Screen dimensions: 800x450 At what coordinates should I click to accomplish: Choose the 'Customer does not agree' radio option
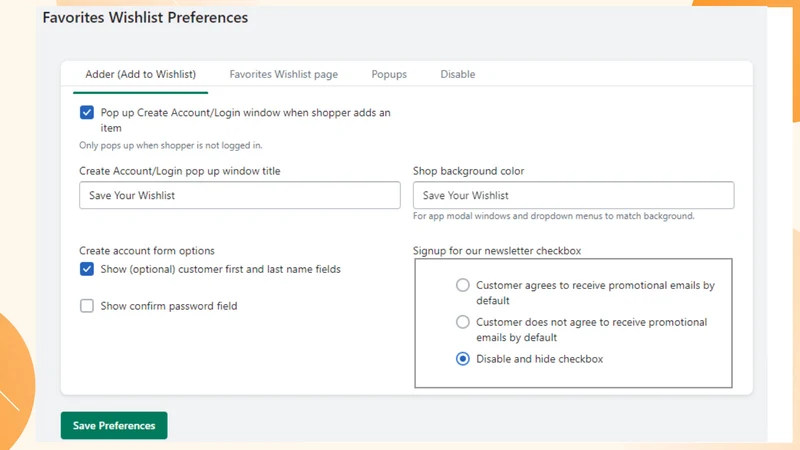point(463,322)
